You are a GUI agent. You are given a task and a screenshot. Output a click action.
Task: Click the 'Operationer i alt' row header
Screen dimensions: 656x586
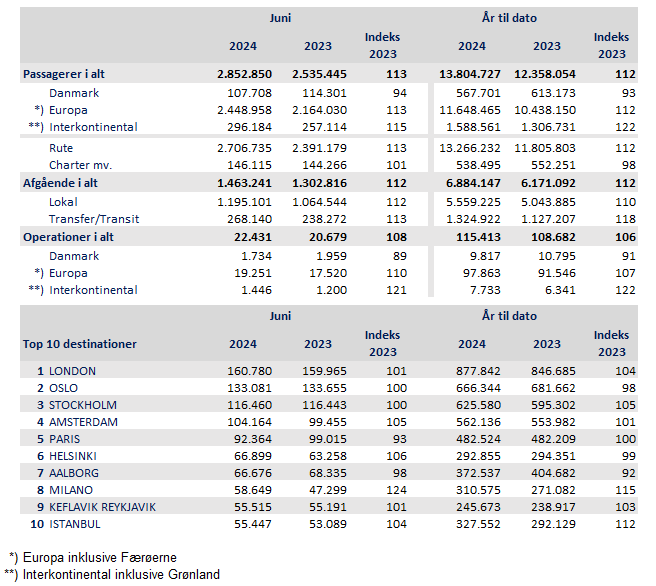pyautogui.click(x=69, y=238)
